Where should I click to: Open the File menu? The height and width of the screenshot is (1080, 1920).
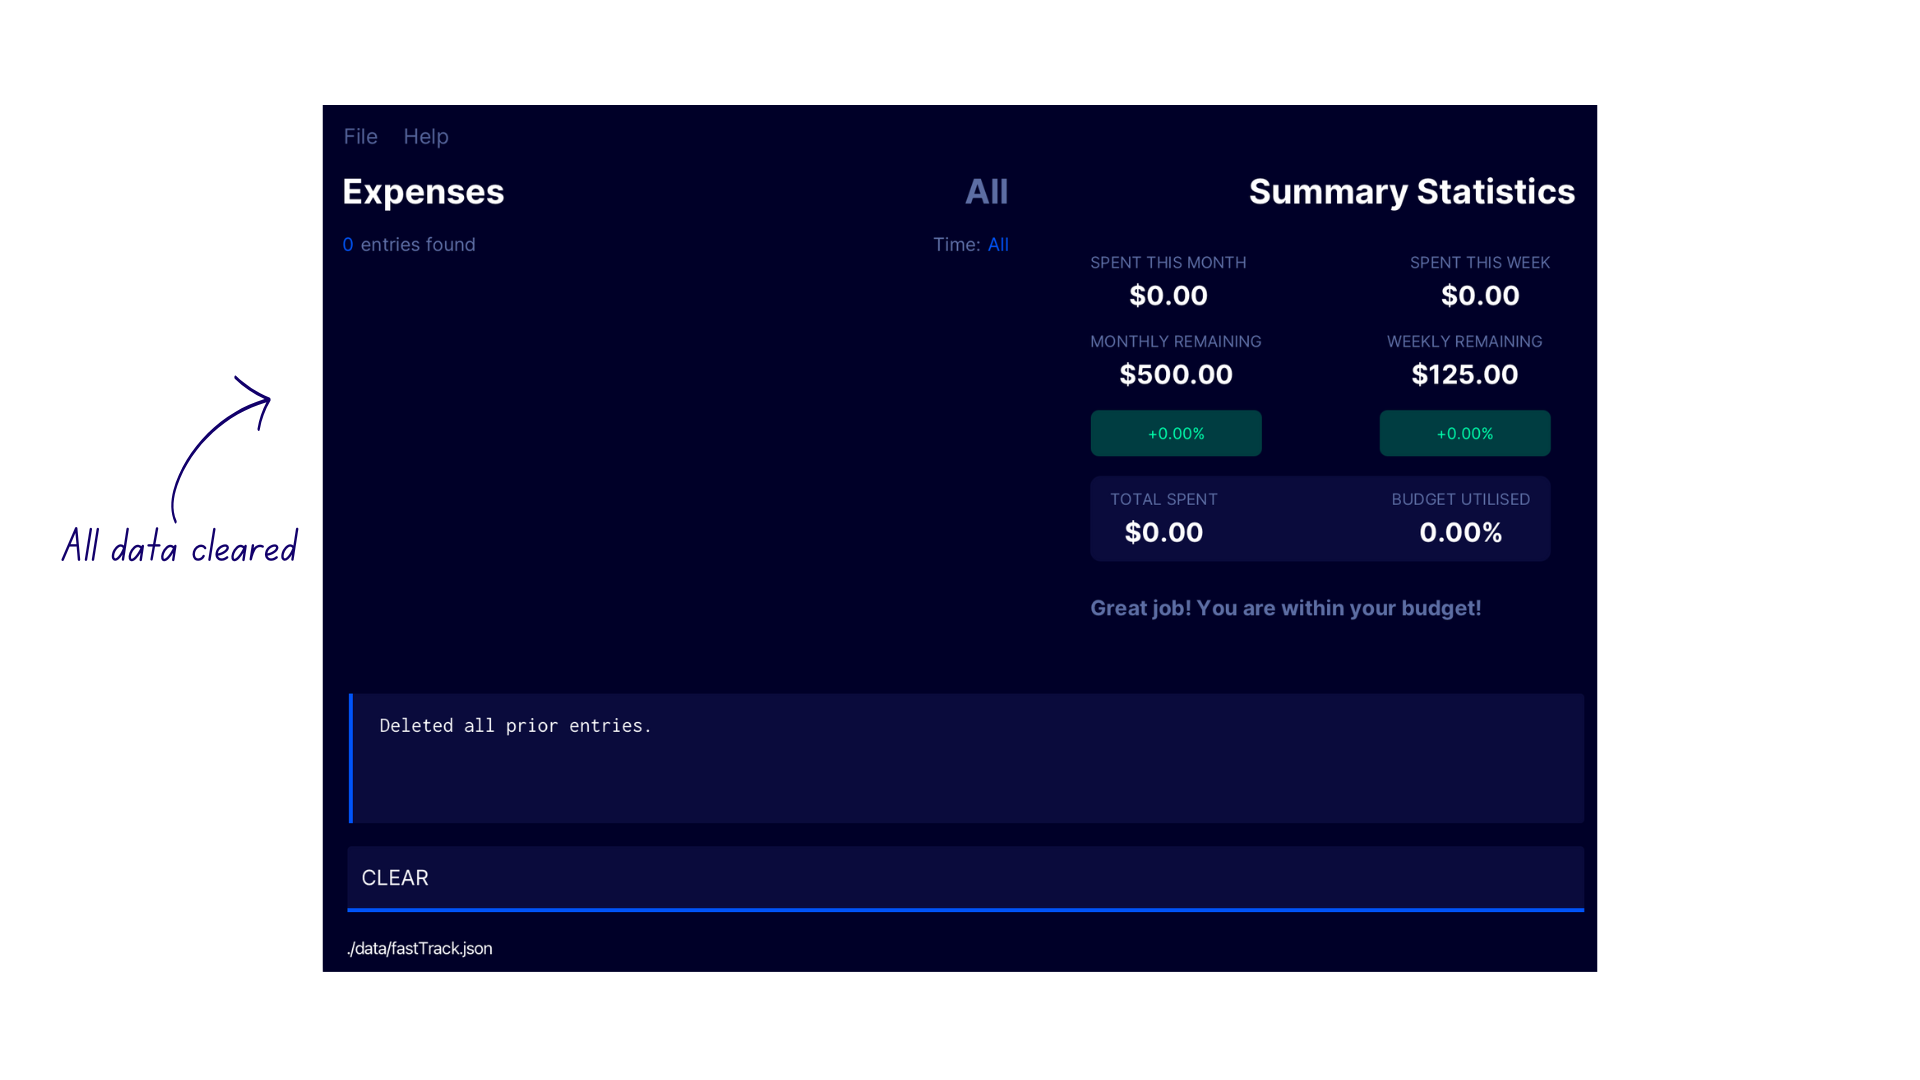coord(360,137)
